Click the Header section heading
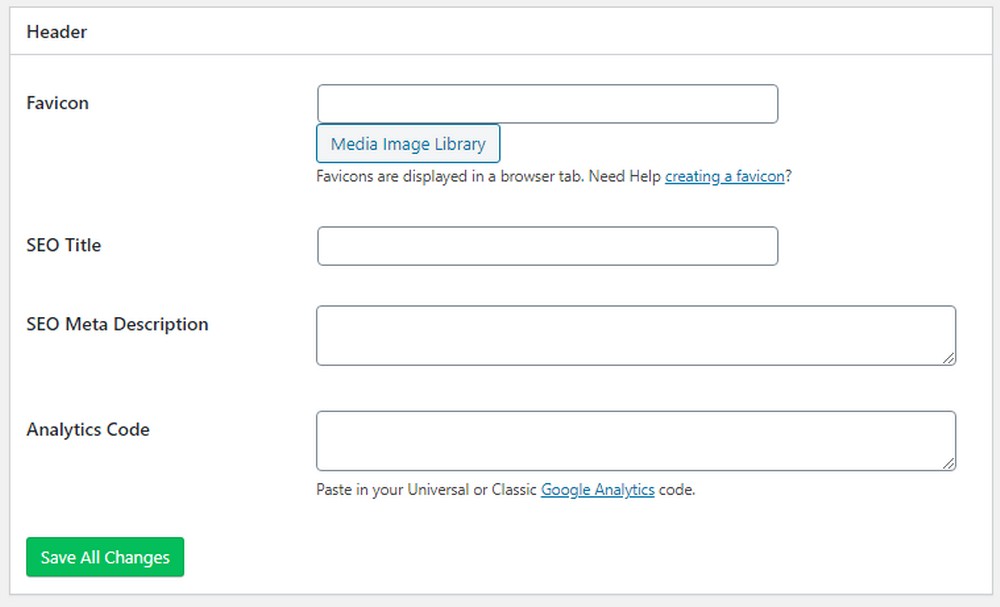This screenshot has height=607, width=1000. [56, 32]
